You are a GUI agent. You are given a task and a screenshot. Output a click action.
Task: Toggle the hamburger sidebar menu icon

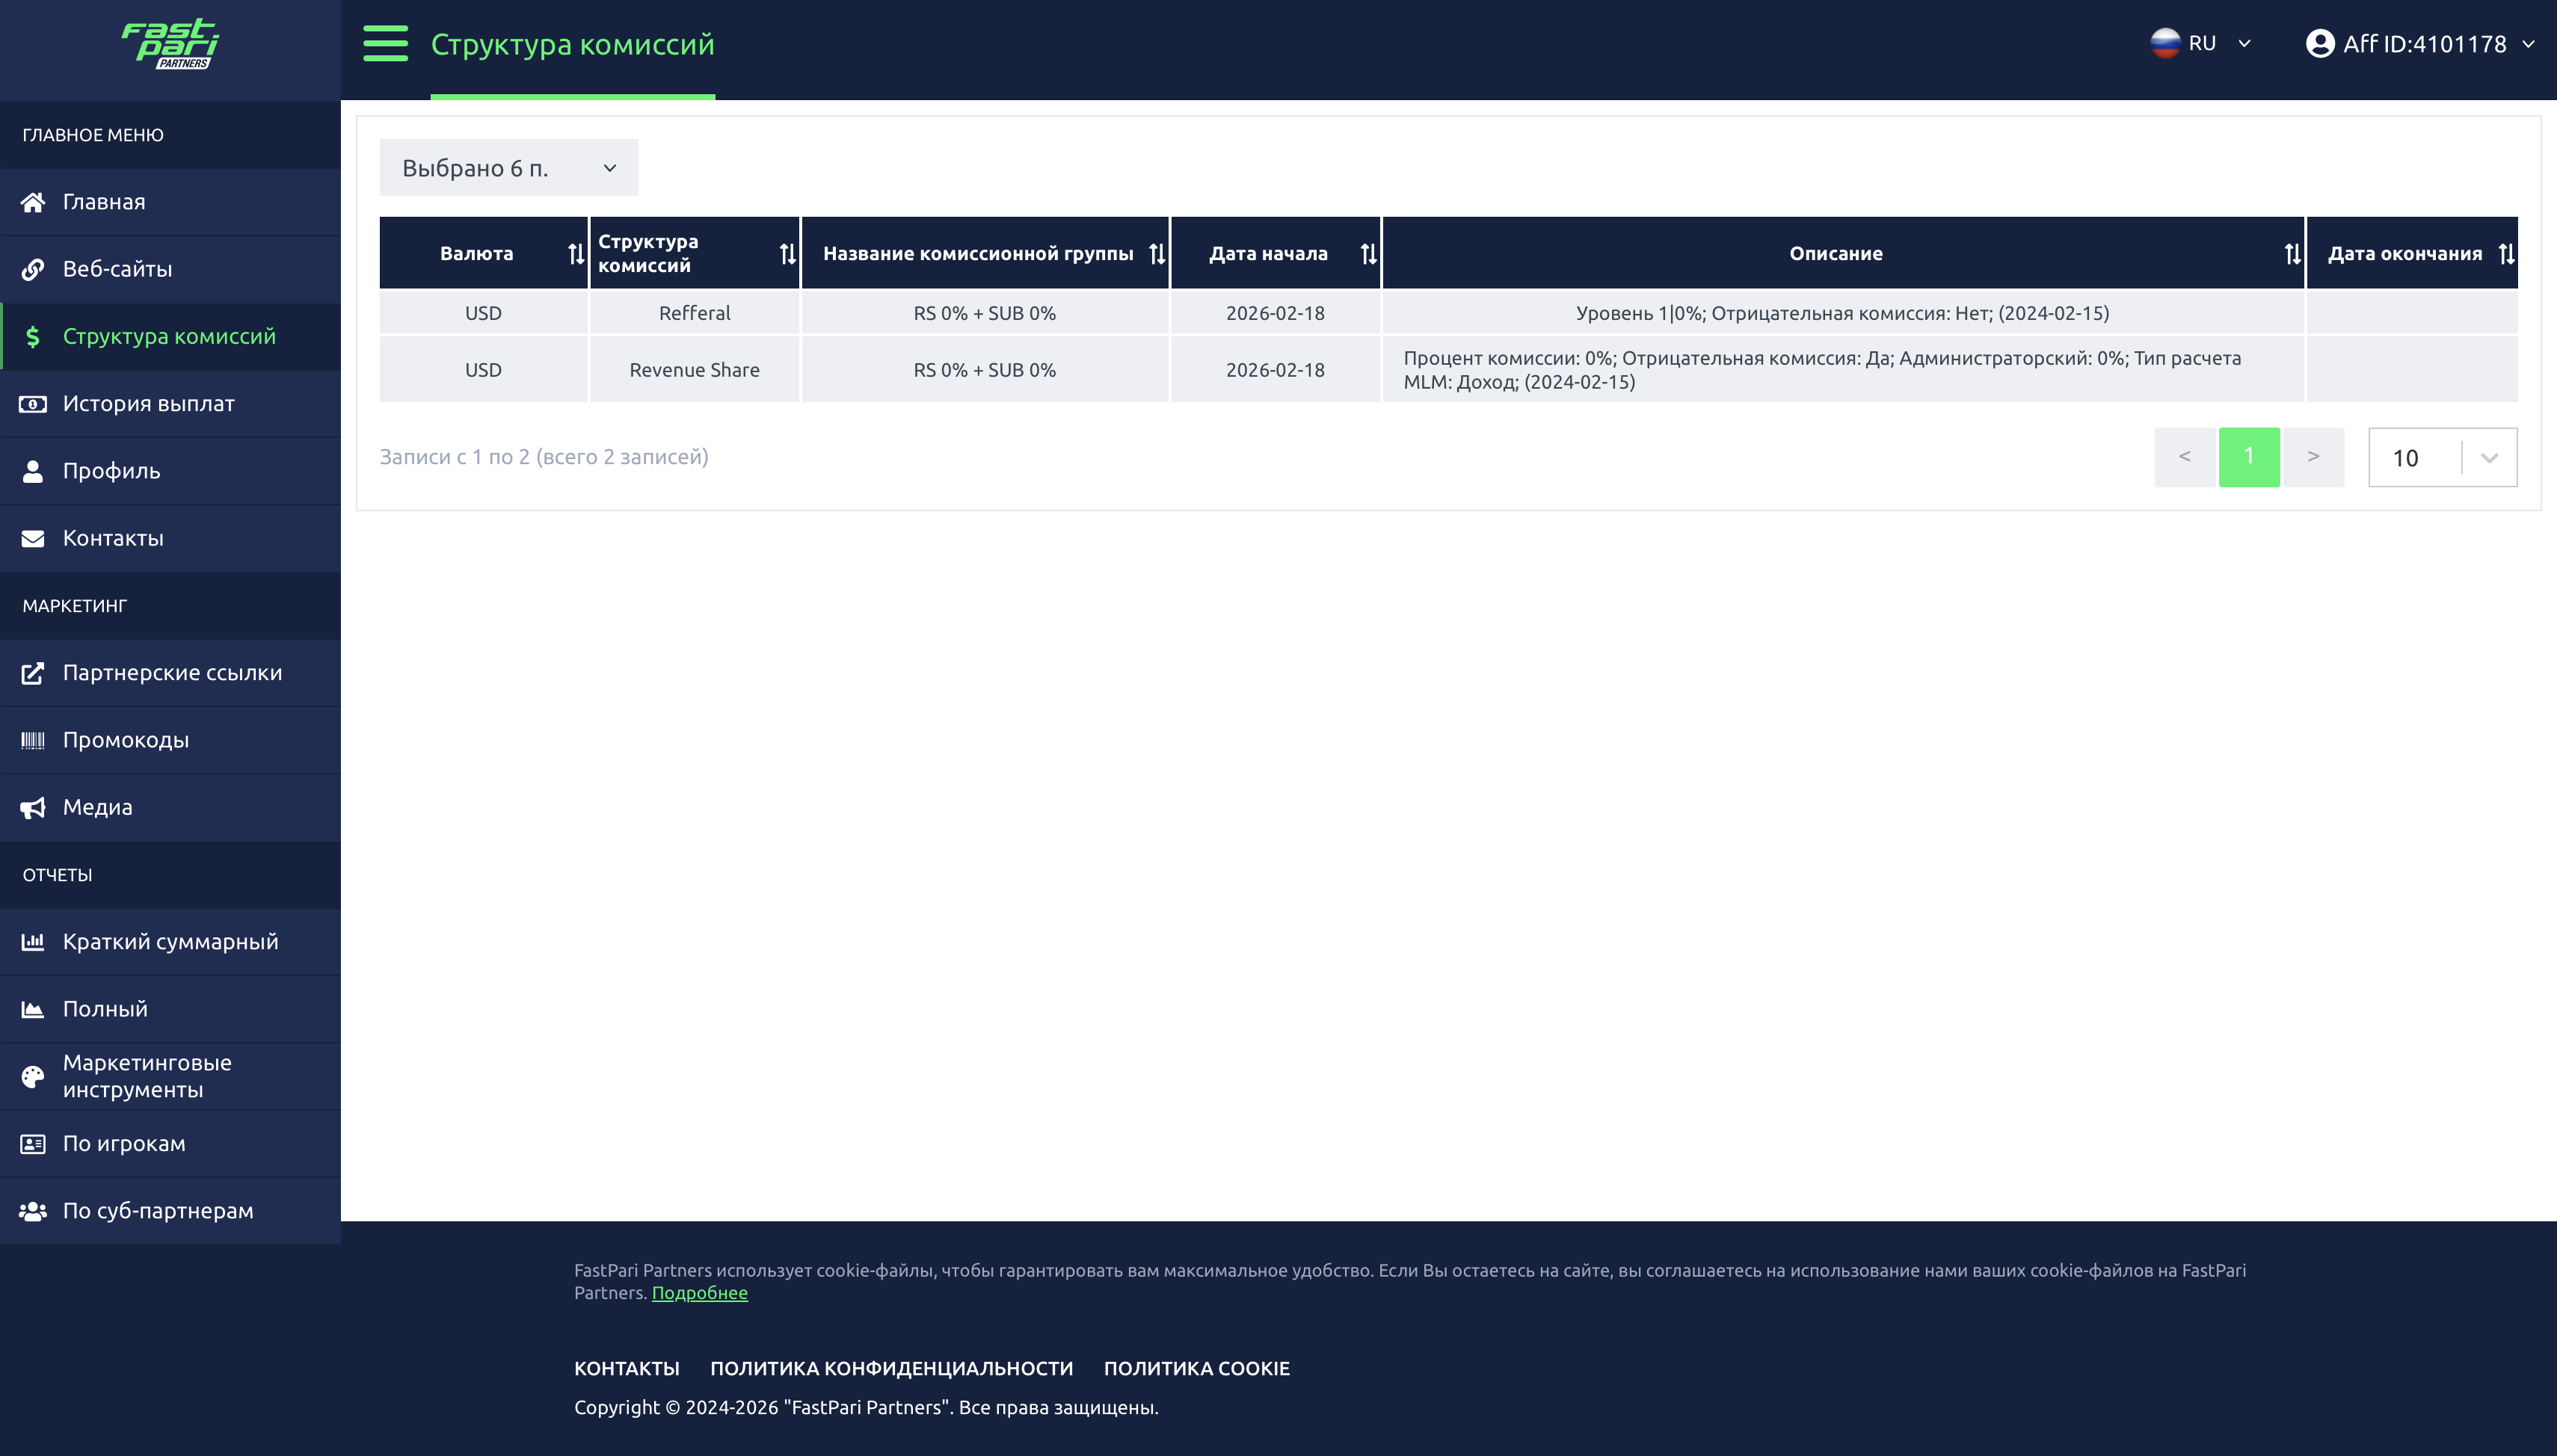pyautogui.click(x=385, y=44)
